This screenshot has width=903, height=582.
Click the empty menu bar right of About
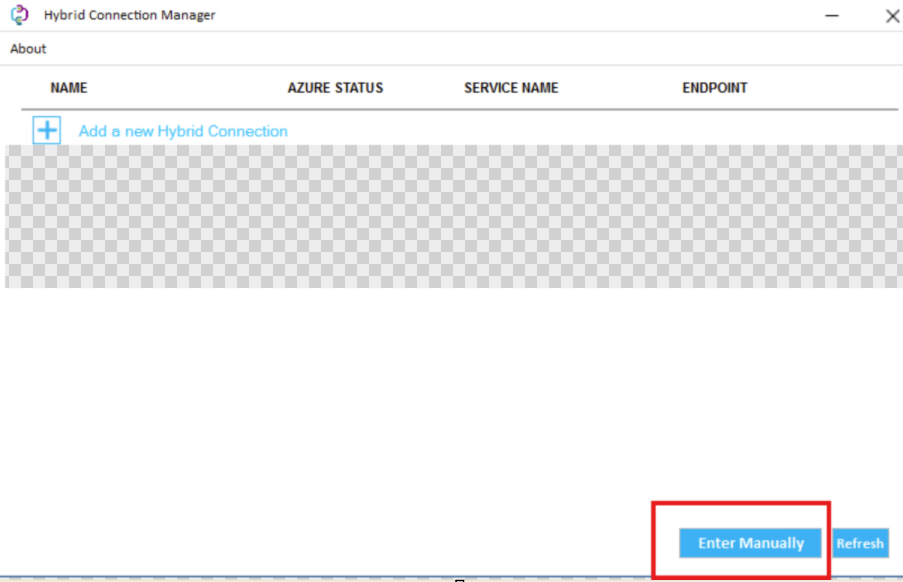point(450,48)
